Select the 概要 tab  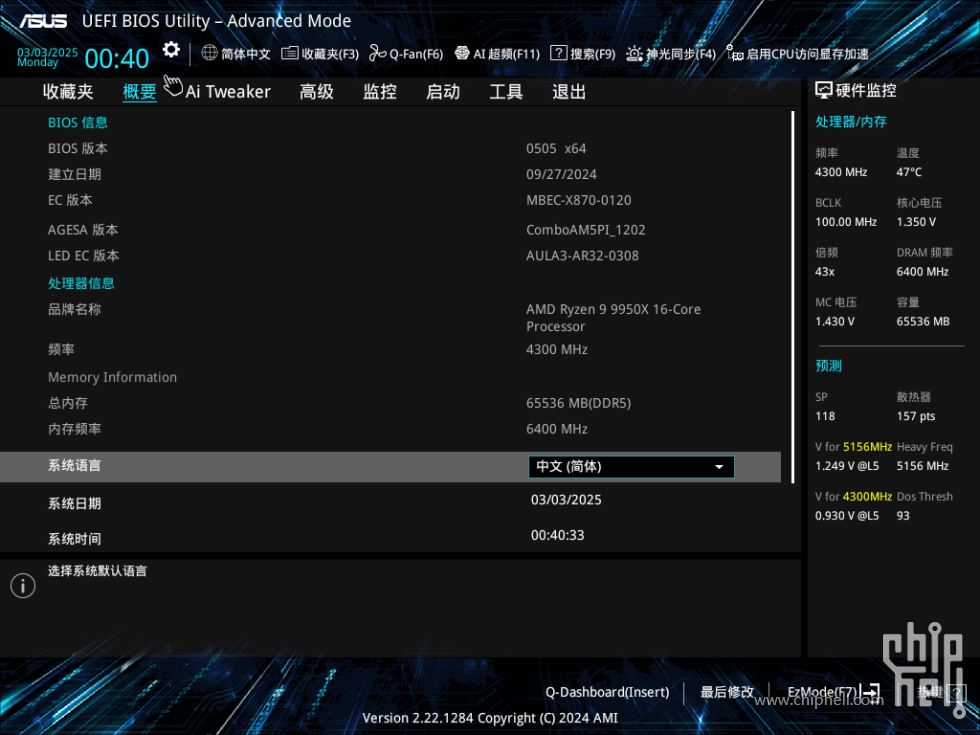click(139, 92)
